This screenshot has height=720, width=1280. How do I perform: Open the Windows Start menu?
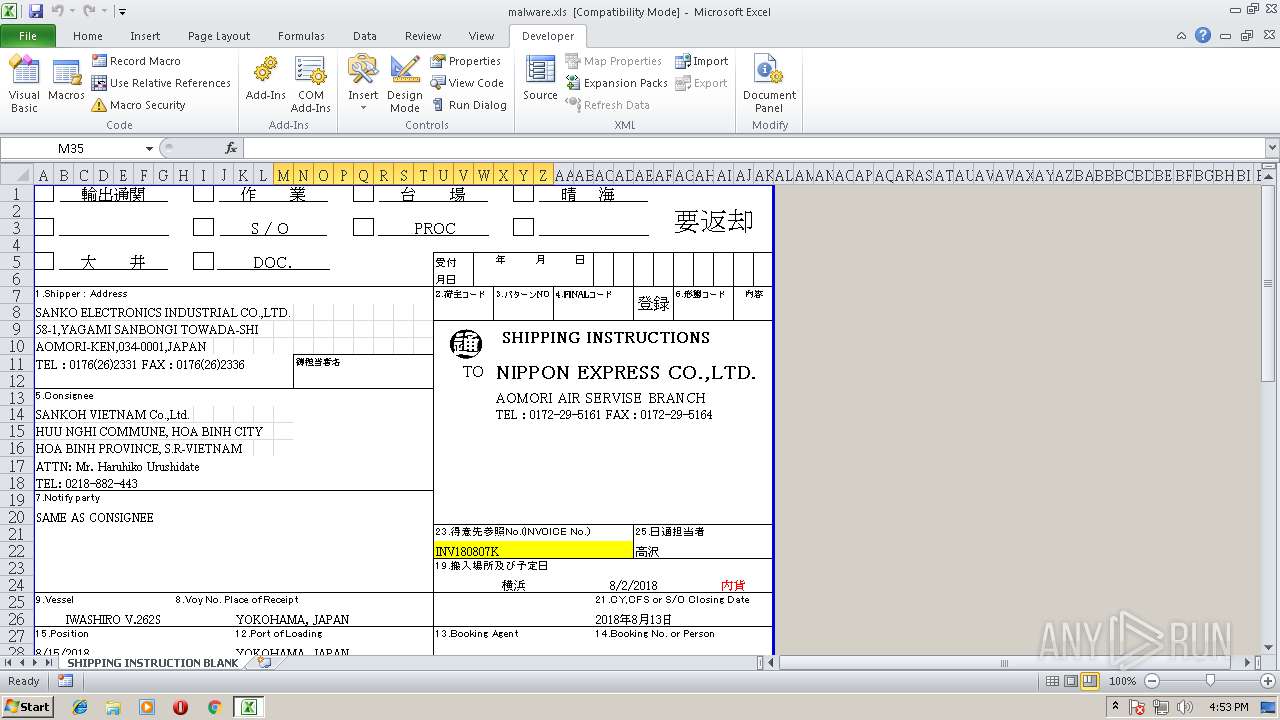point(28,706)
